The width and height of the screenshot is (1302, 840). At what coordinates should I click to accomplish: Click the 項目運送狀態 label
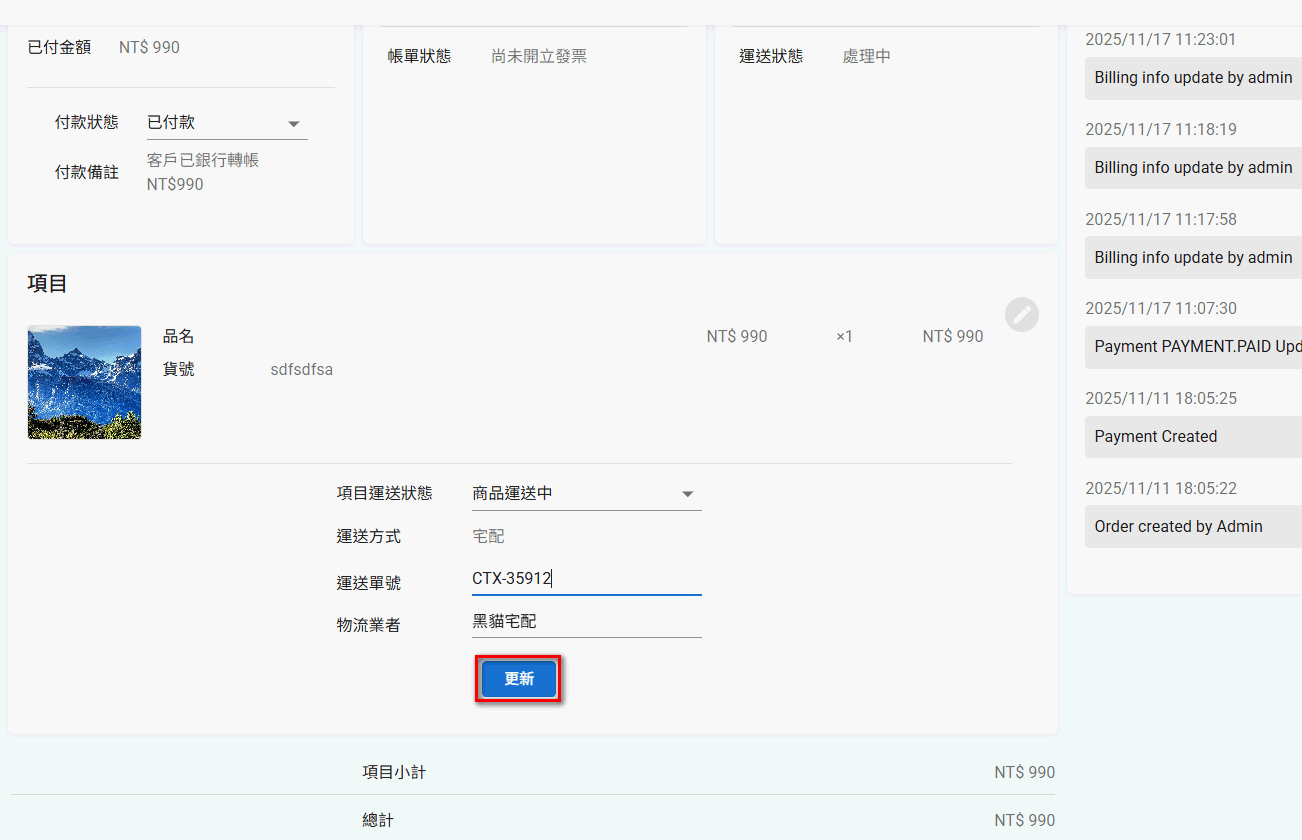(385, 493)
